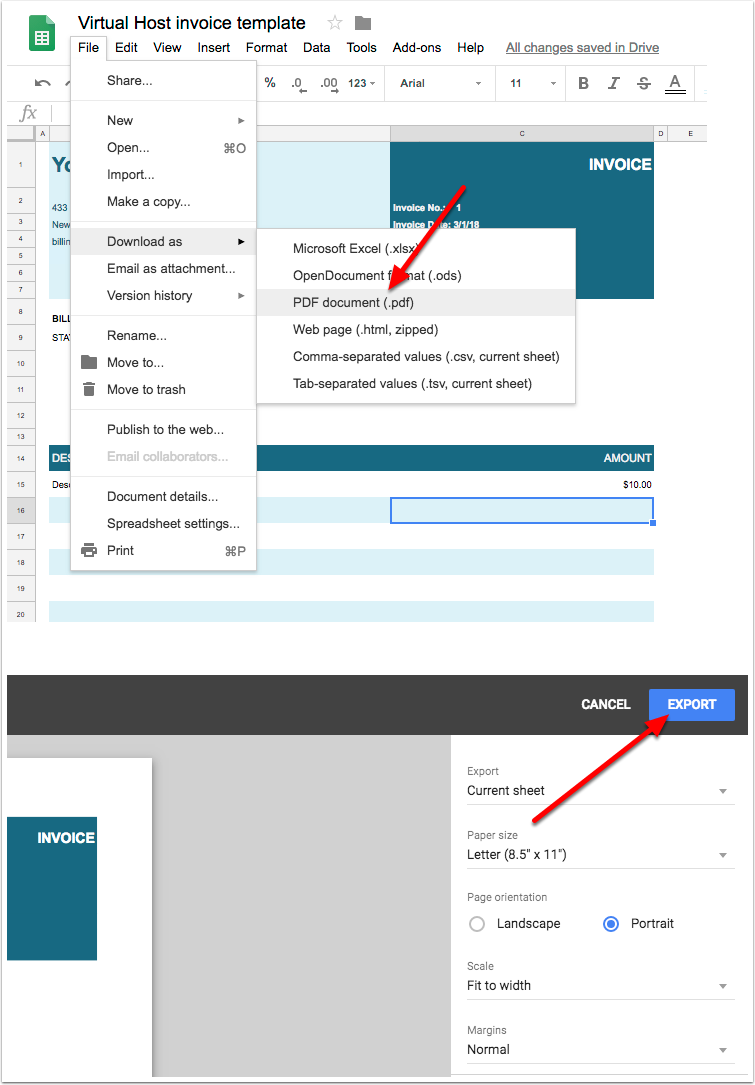Screen dimensions: 755x1085
Task: Select Tab-separated values (.tsv) option
Action: 416,383
